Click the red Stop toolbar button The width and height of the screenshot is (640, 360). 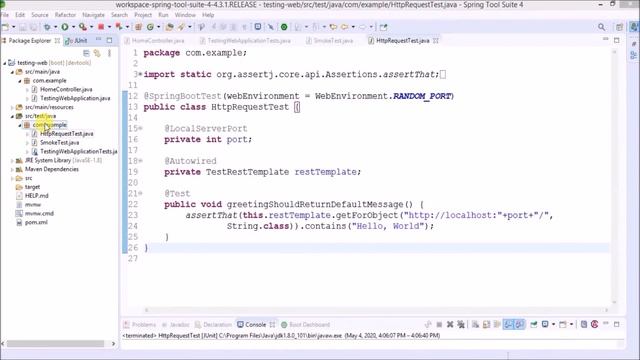point(101,27)
